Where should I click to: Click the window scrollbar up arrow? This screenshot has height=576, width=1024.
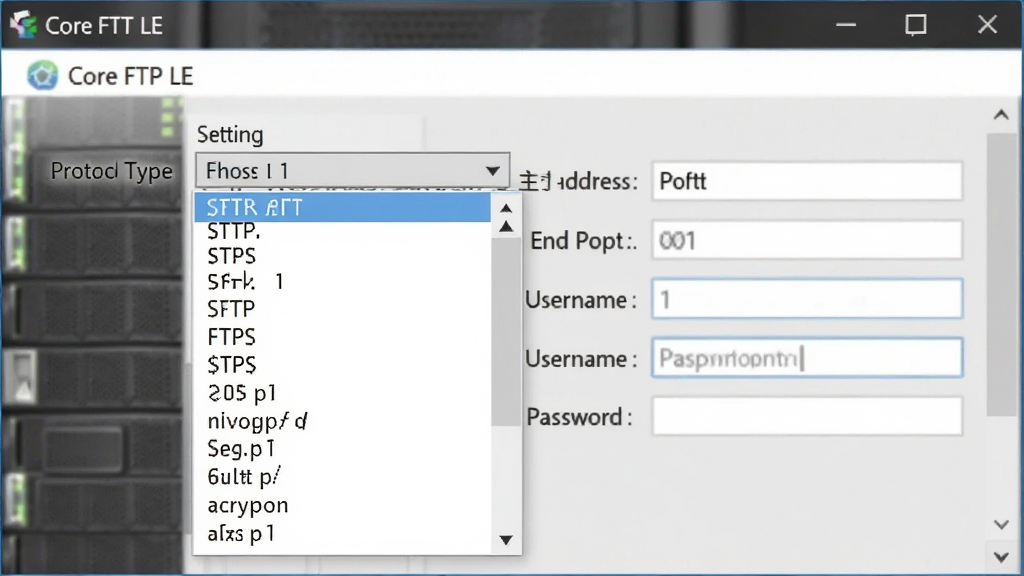coord(1001,116)
